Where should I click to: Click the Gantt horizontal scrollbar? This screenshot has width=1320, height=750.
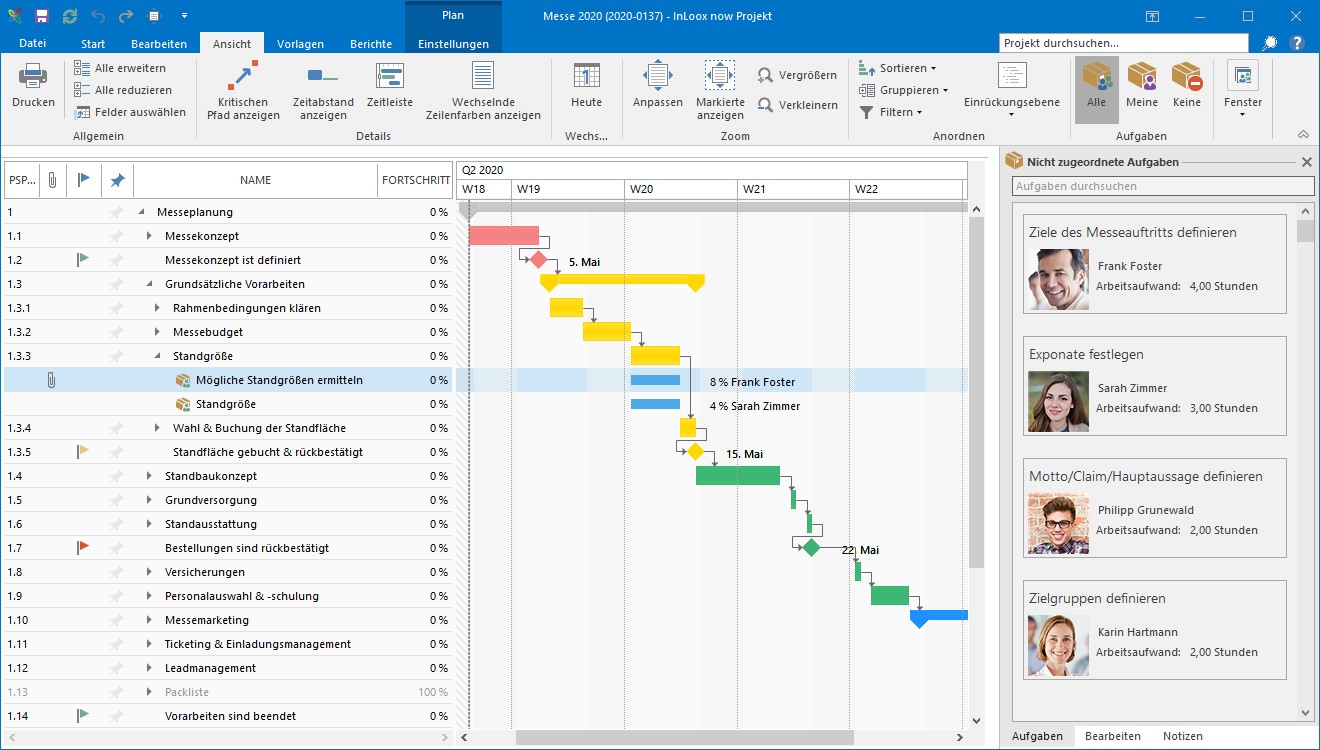pyautogui.click(x=685, y=738)
